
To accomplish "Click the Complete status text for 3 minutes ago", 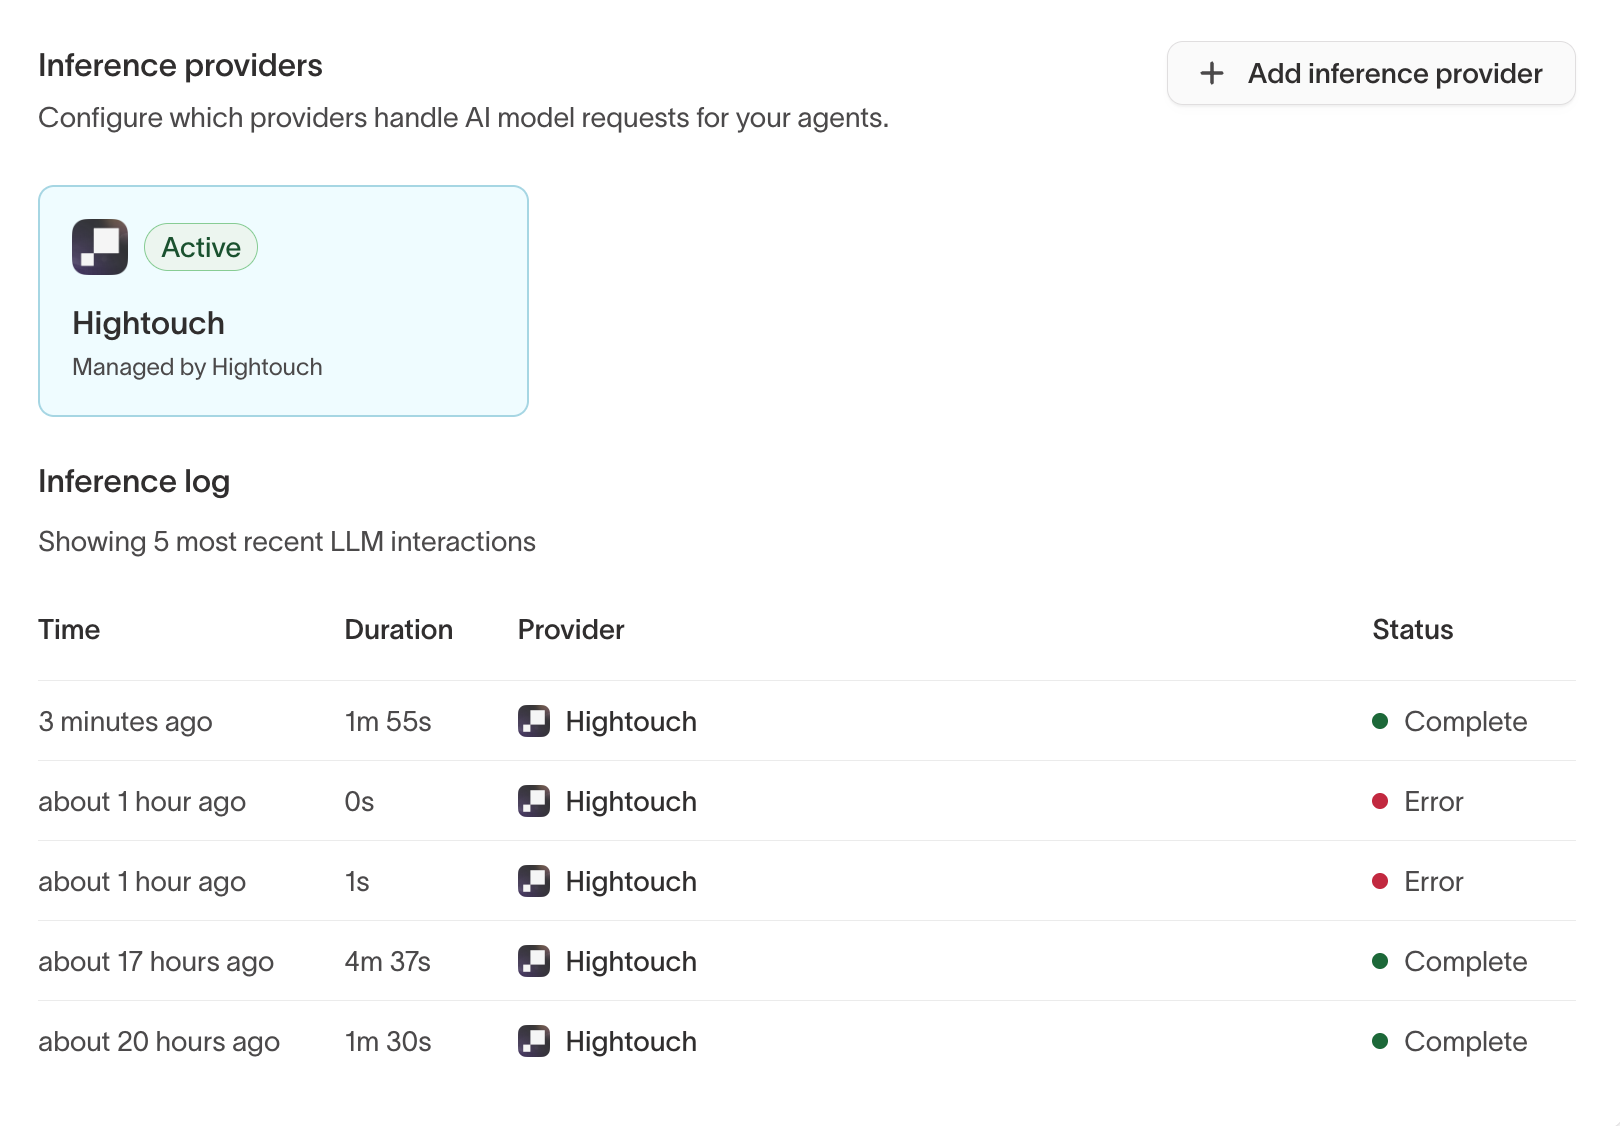I will click(x=1466, y=721).
